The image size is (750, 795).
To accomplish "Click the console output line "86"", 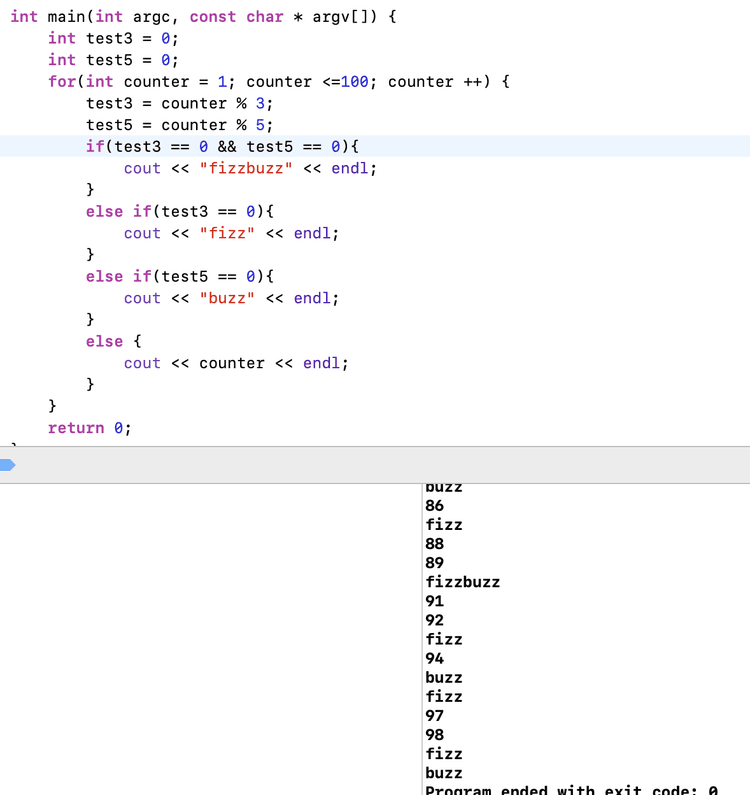I will coord(435,506).
